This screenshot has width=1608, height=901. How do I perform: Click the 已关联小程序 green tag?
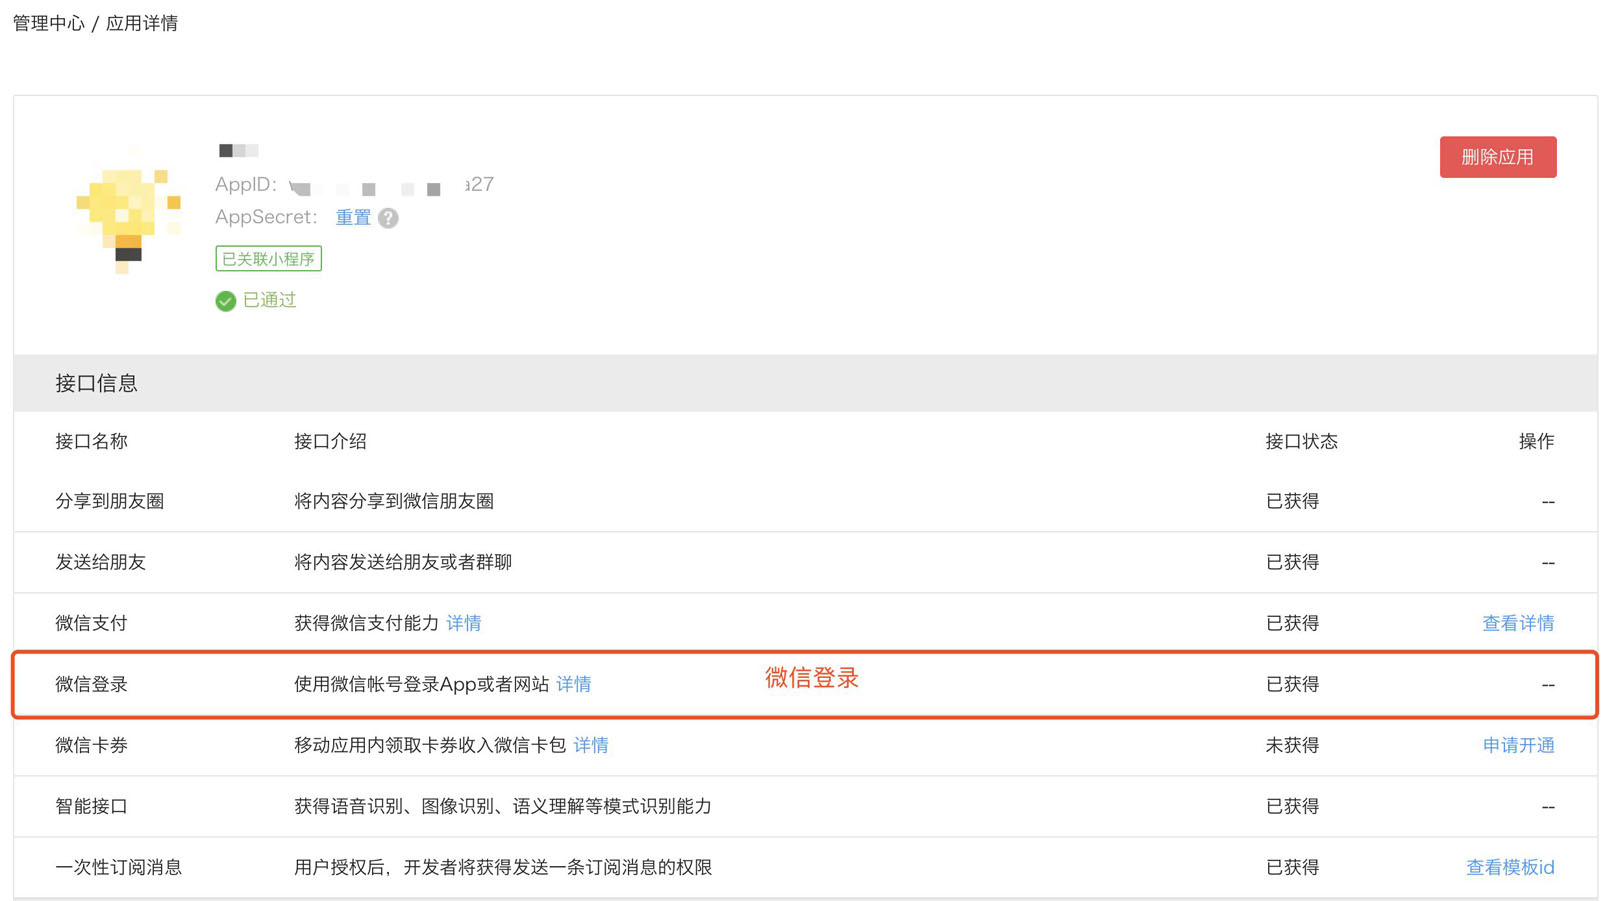tap(268, 259)
